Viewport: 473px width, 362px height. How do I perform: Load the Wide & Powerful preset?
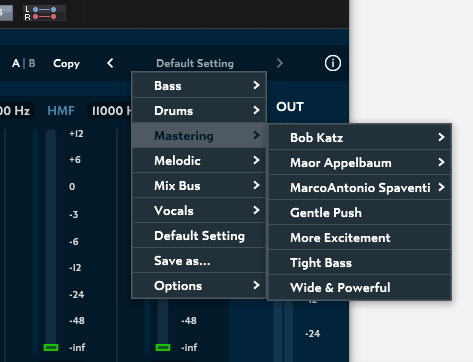tap(360, 287)
